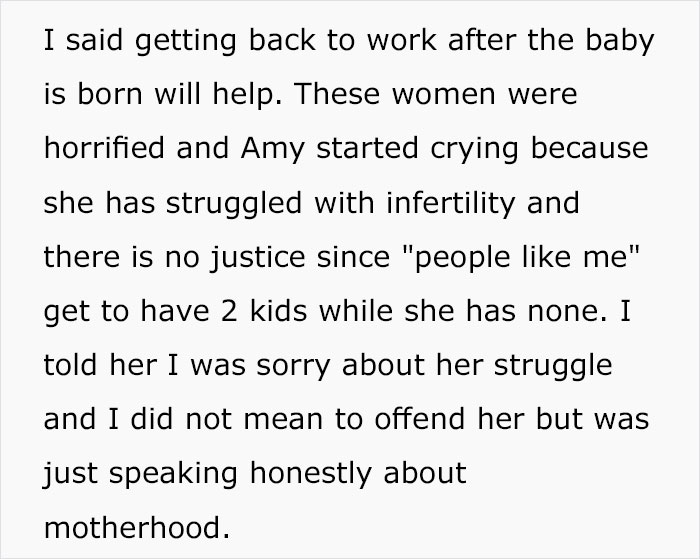The width and height of the screenshot is (700, 559).
Task: Click on the word "born"
Action: tap(110, 94)
